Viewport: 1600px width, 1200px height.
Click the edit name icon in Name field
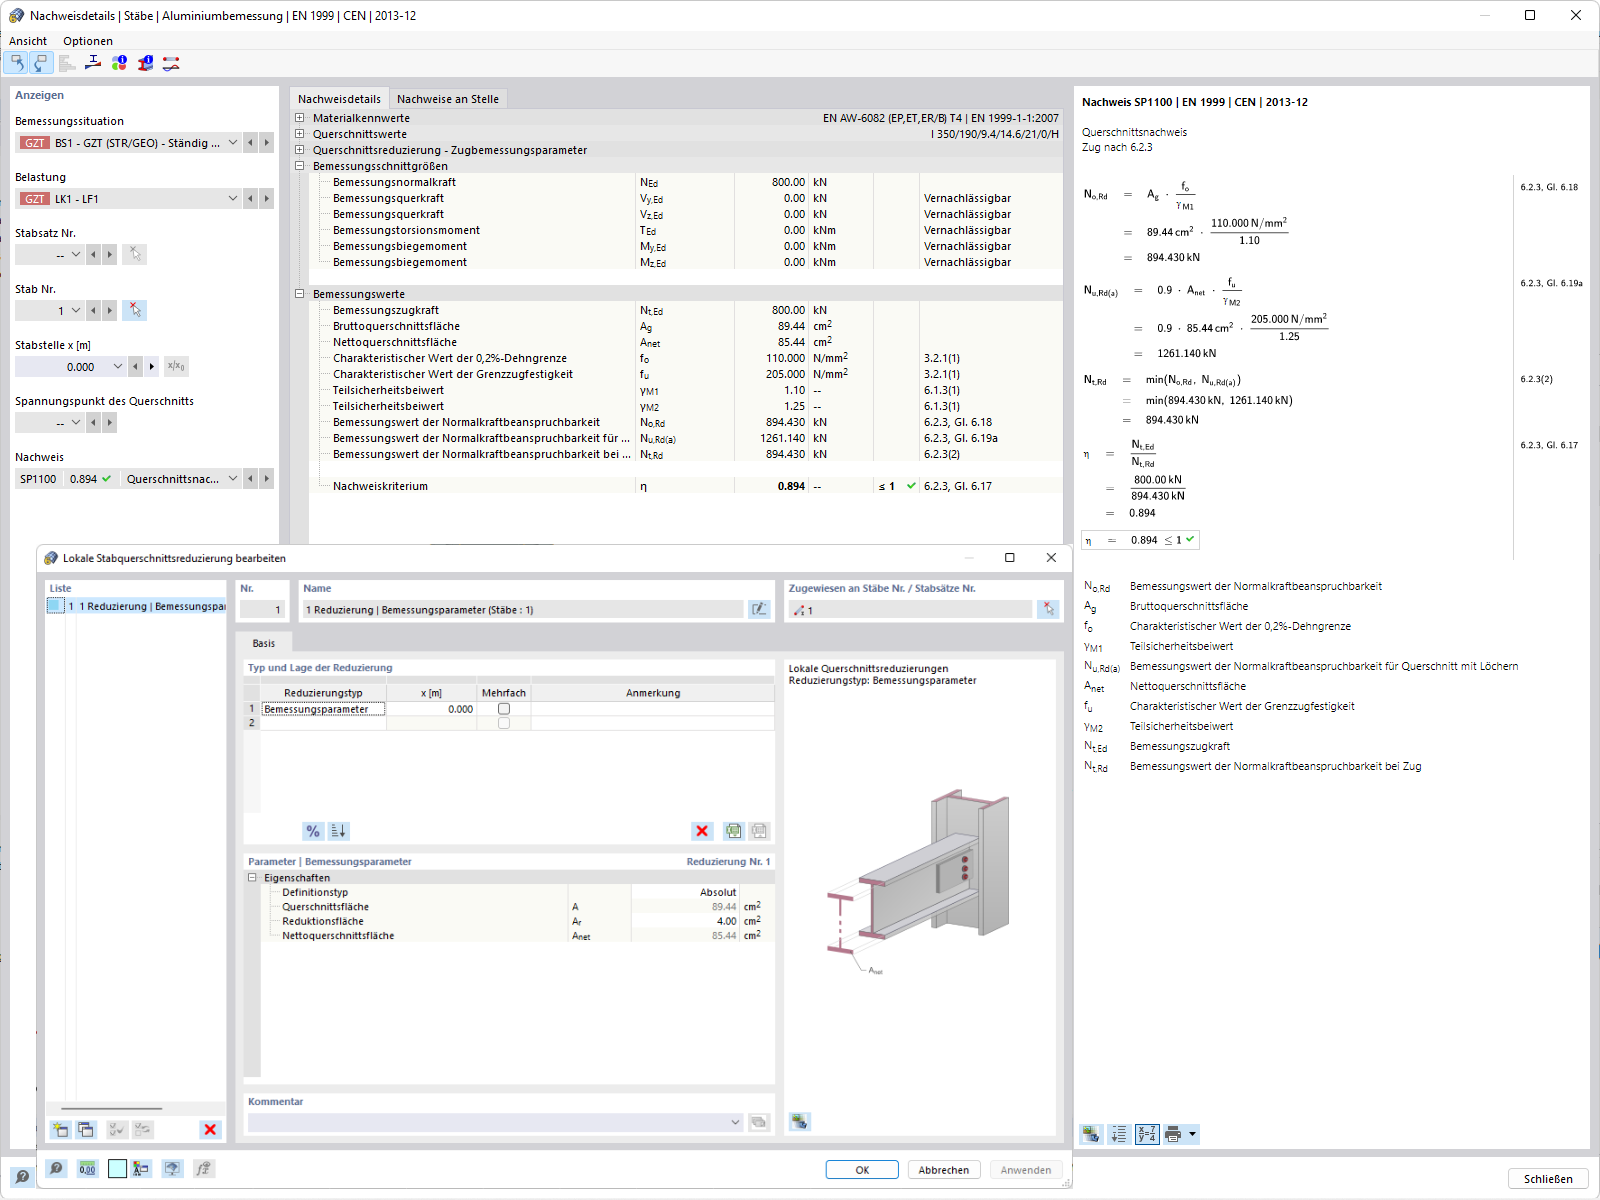click(759, 609)
